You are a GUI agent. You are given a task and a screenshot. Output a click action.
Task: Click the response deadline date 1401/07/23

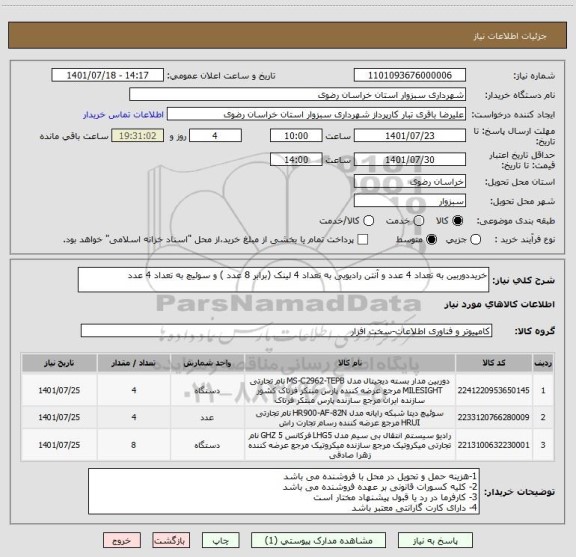(410, 136)
